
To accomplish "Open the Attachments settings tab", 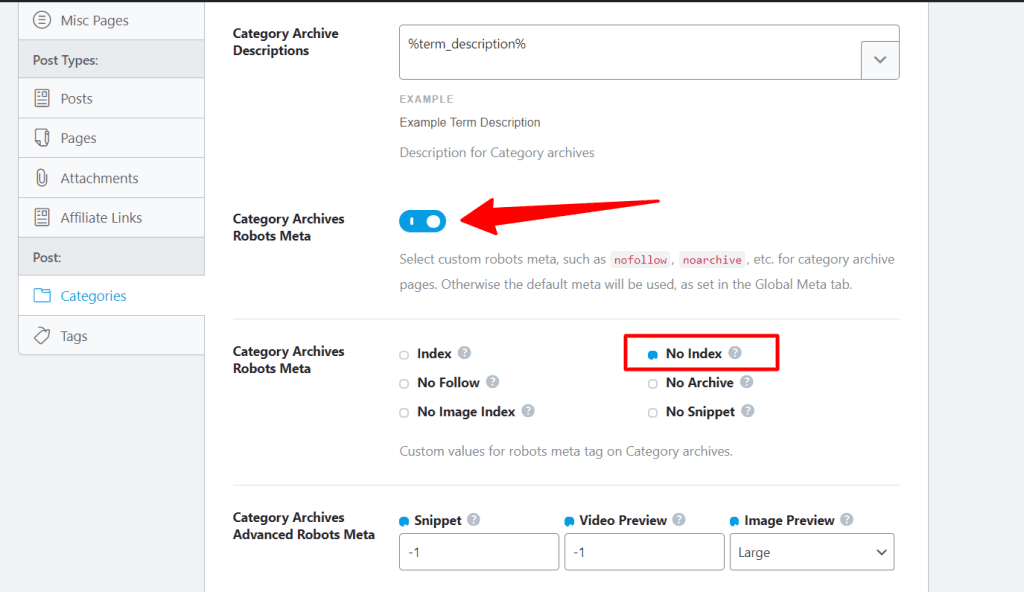I will pos(112,178).
